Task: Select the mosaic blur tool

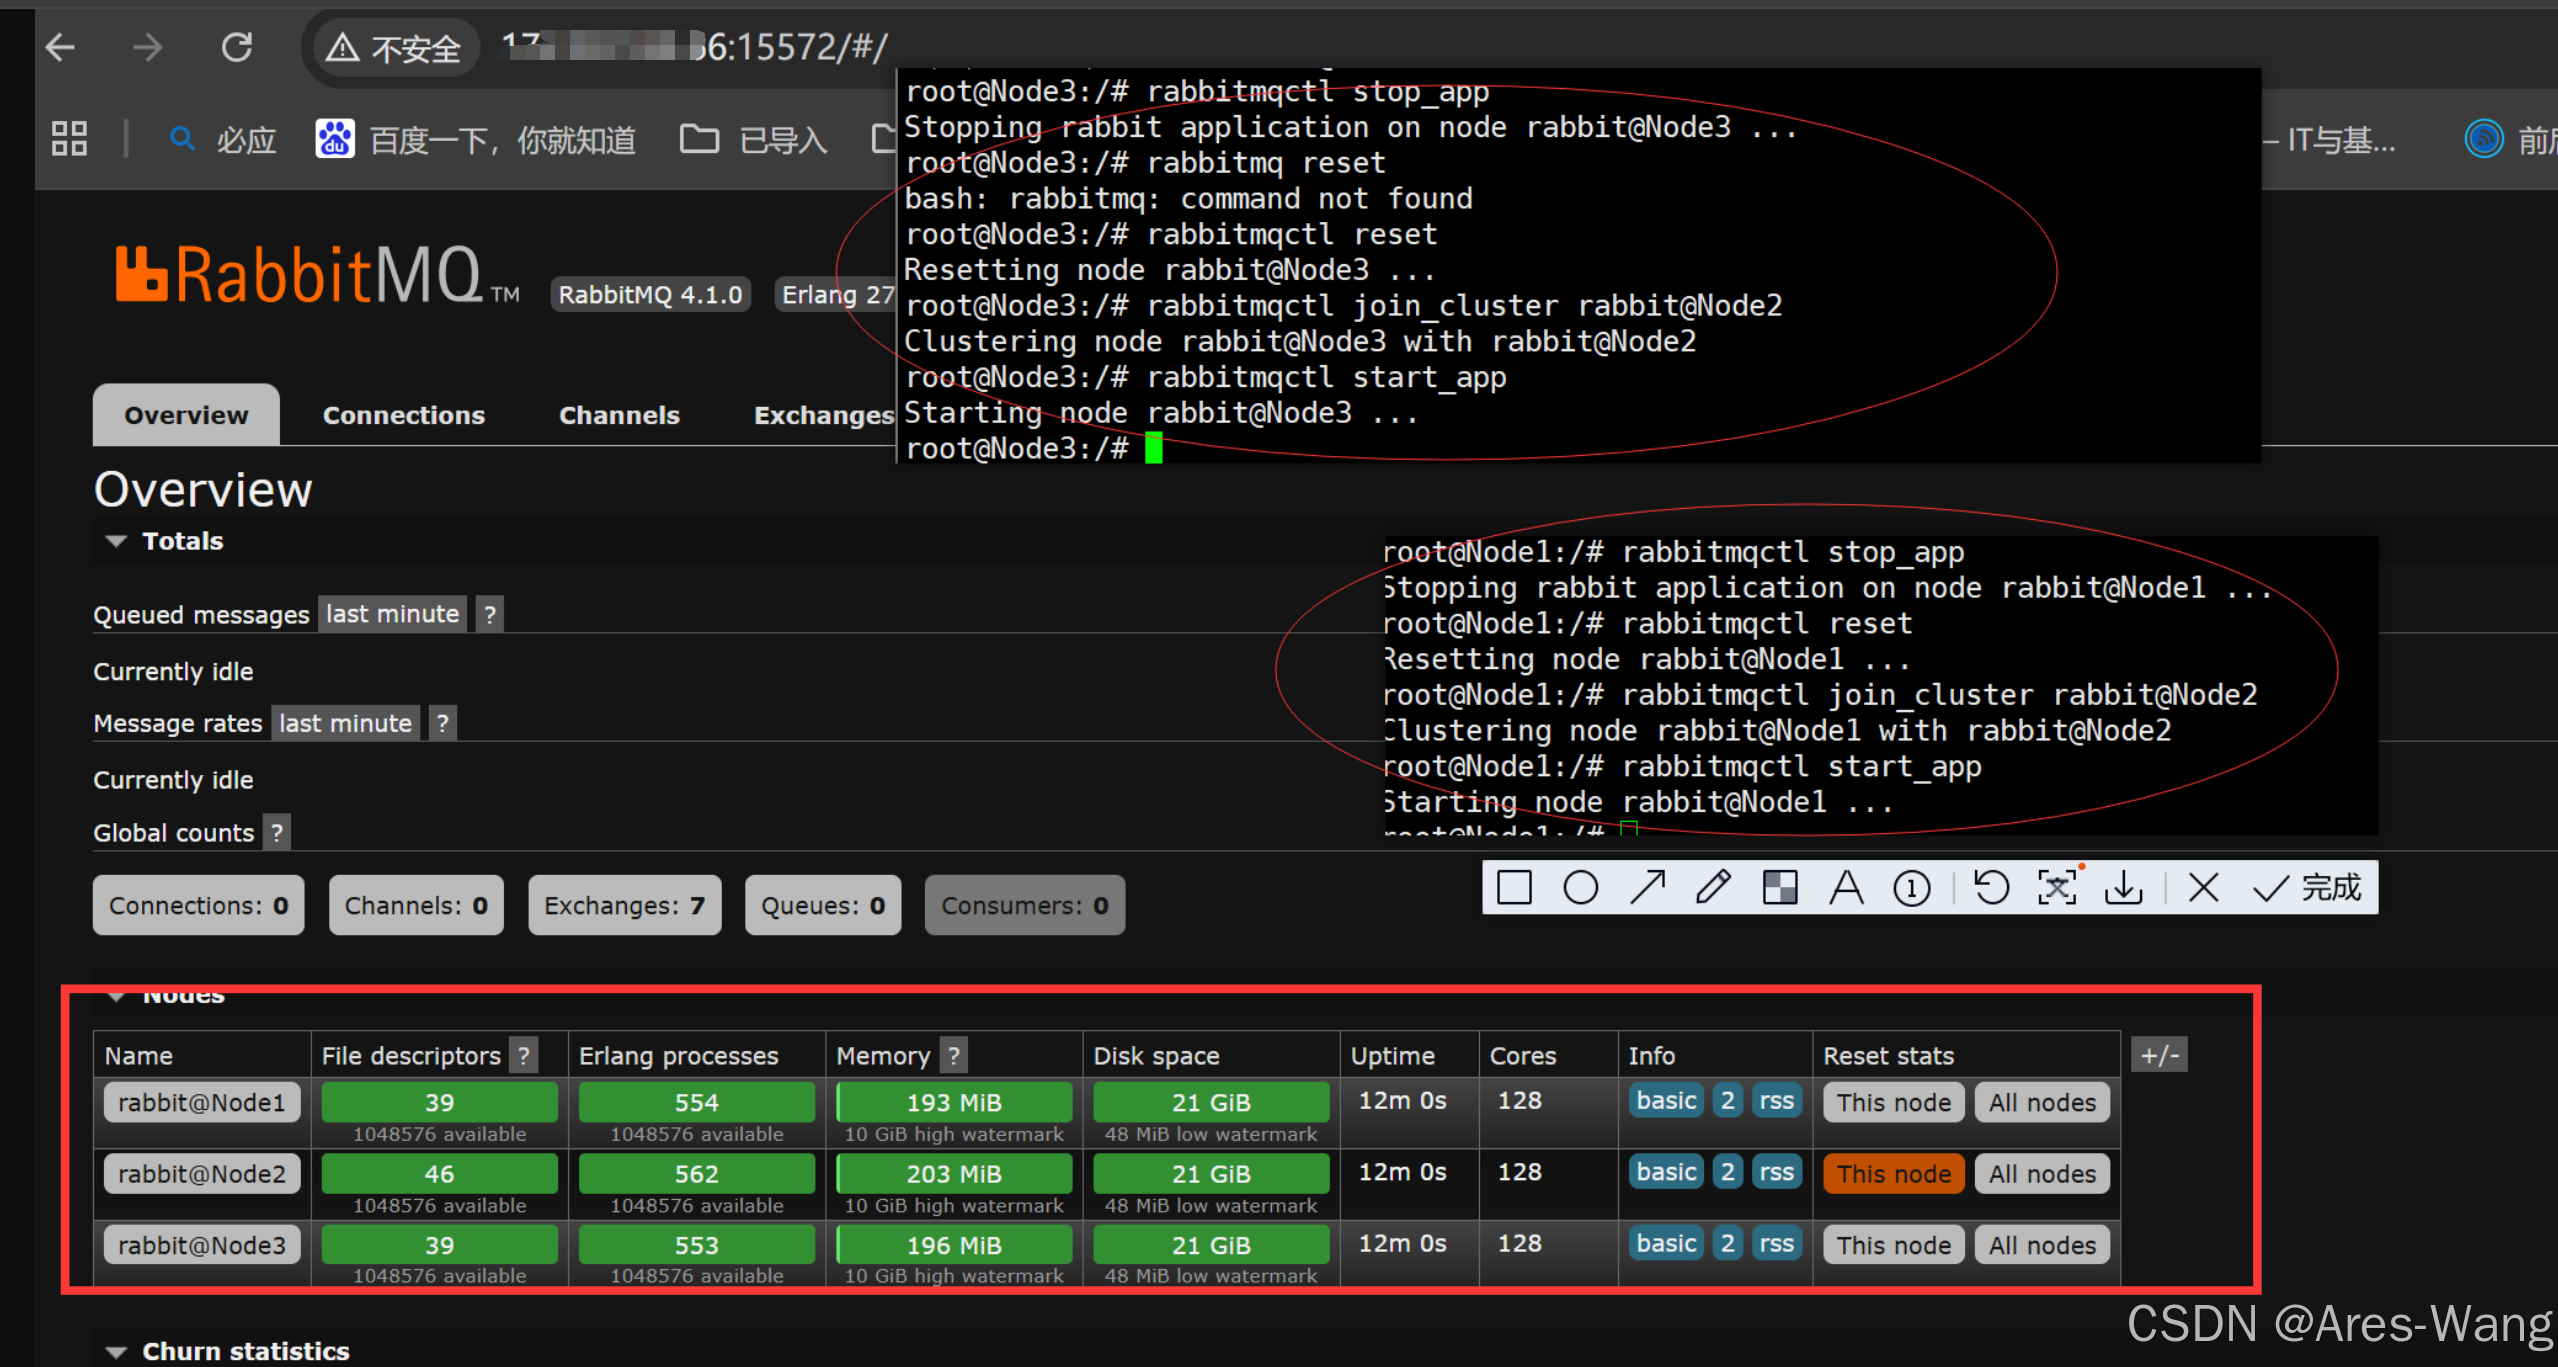Action: click(x=1780, y=887)
